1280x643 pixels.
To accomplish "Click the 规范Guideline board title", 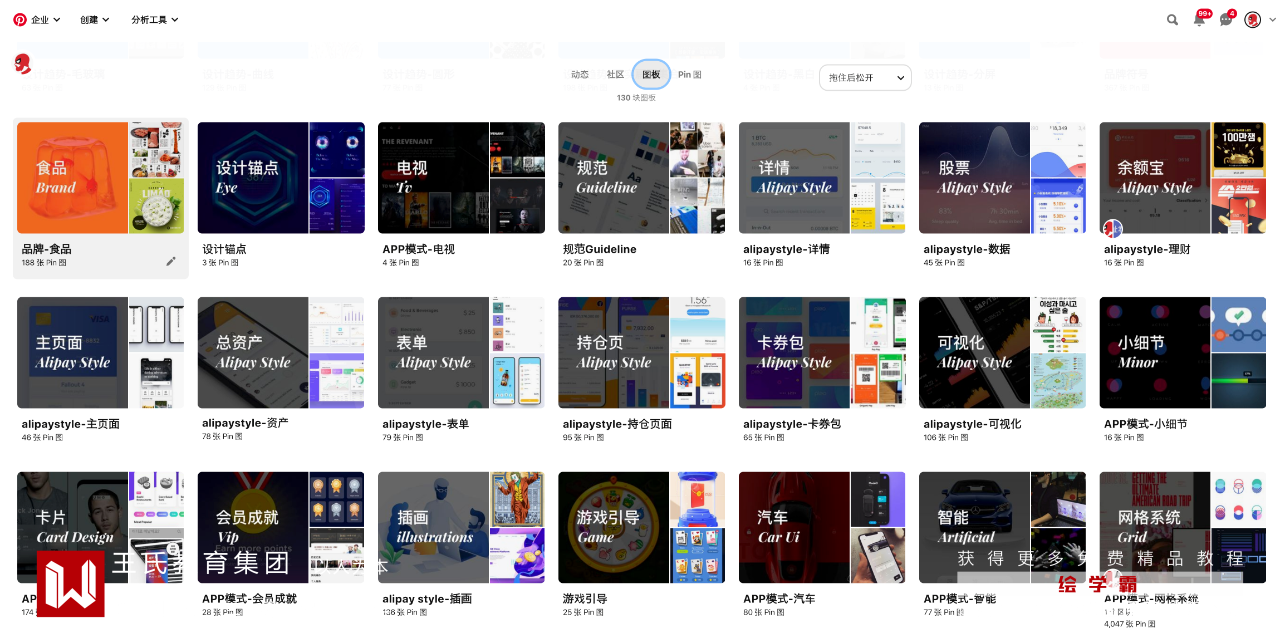I will tap(600, 249).
